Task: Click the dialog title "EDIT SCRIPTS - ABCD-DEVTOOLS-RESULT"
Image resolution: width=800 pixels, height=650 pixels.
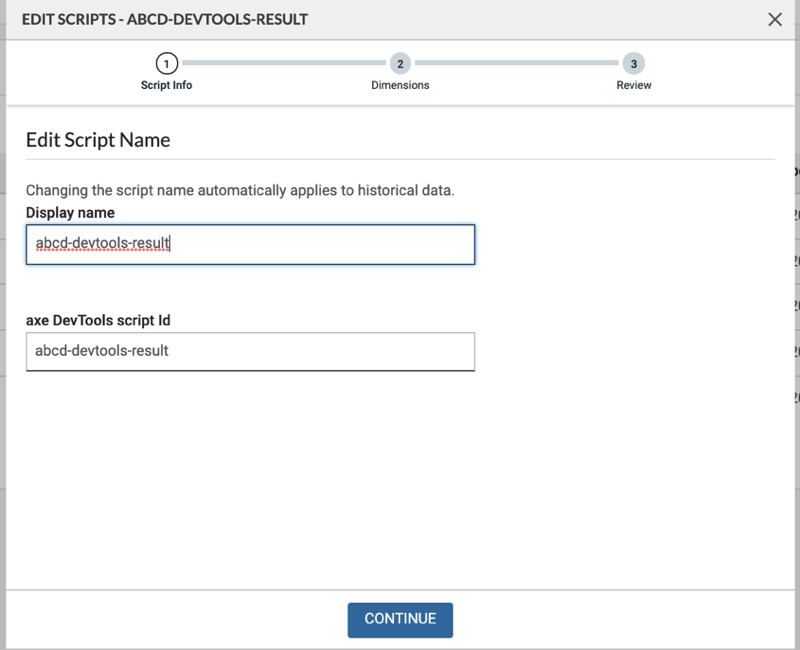Action: tap(165, 19)
